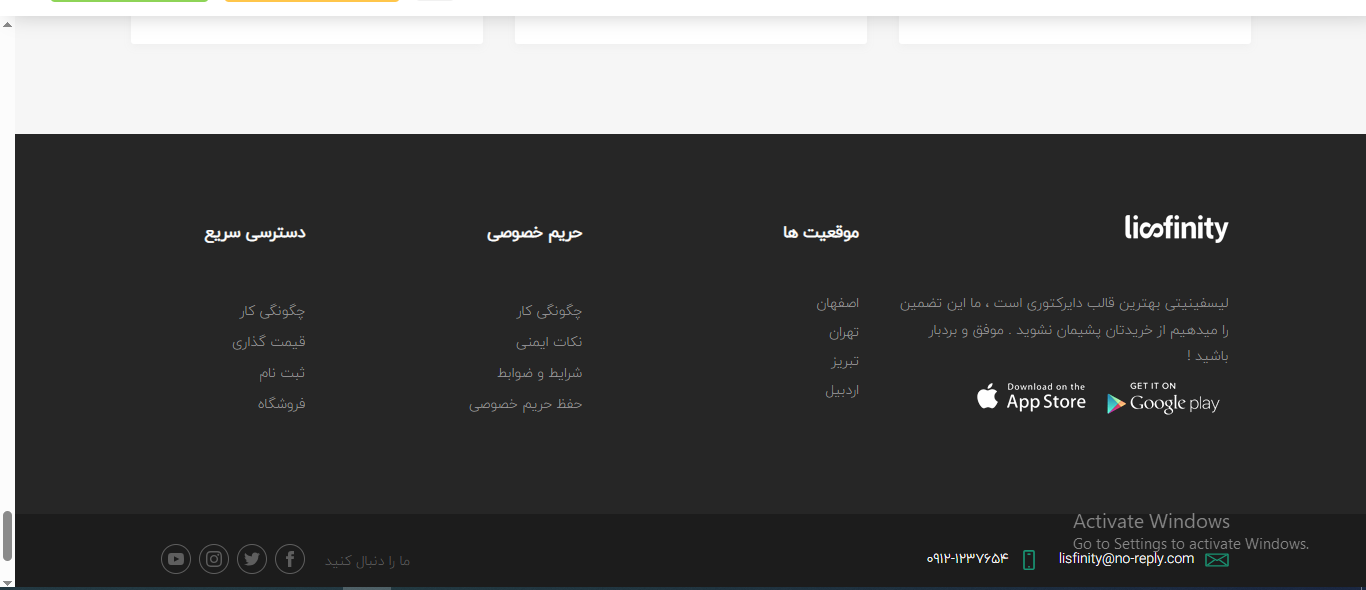
Task: Select the تهران location link
Action: 843,332
